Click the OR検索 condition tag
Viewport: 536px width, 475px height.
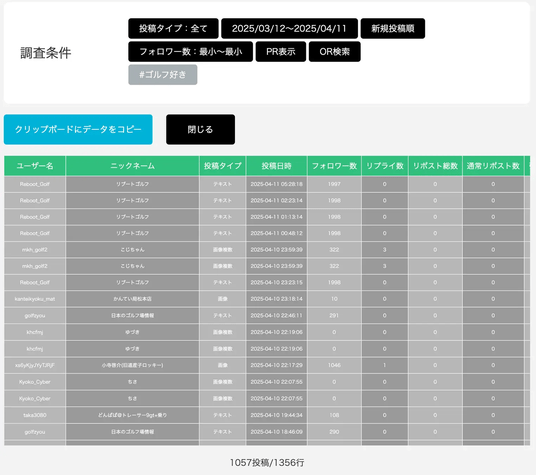tap(335, 52)
